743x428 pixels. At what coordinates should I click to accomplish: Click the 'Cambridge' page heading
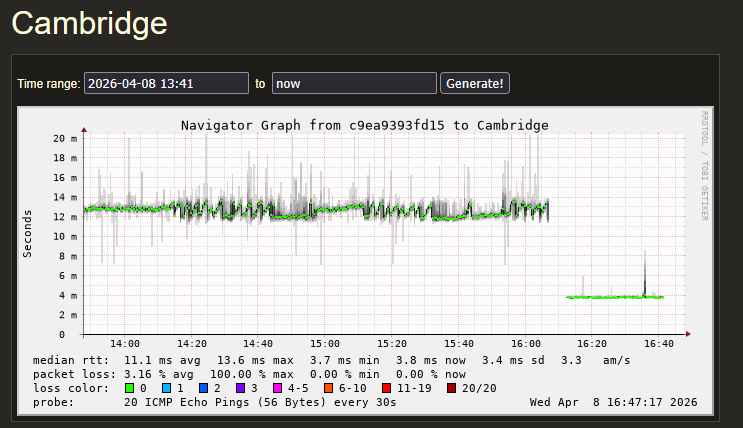[90, 23]
